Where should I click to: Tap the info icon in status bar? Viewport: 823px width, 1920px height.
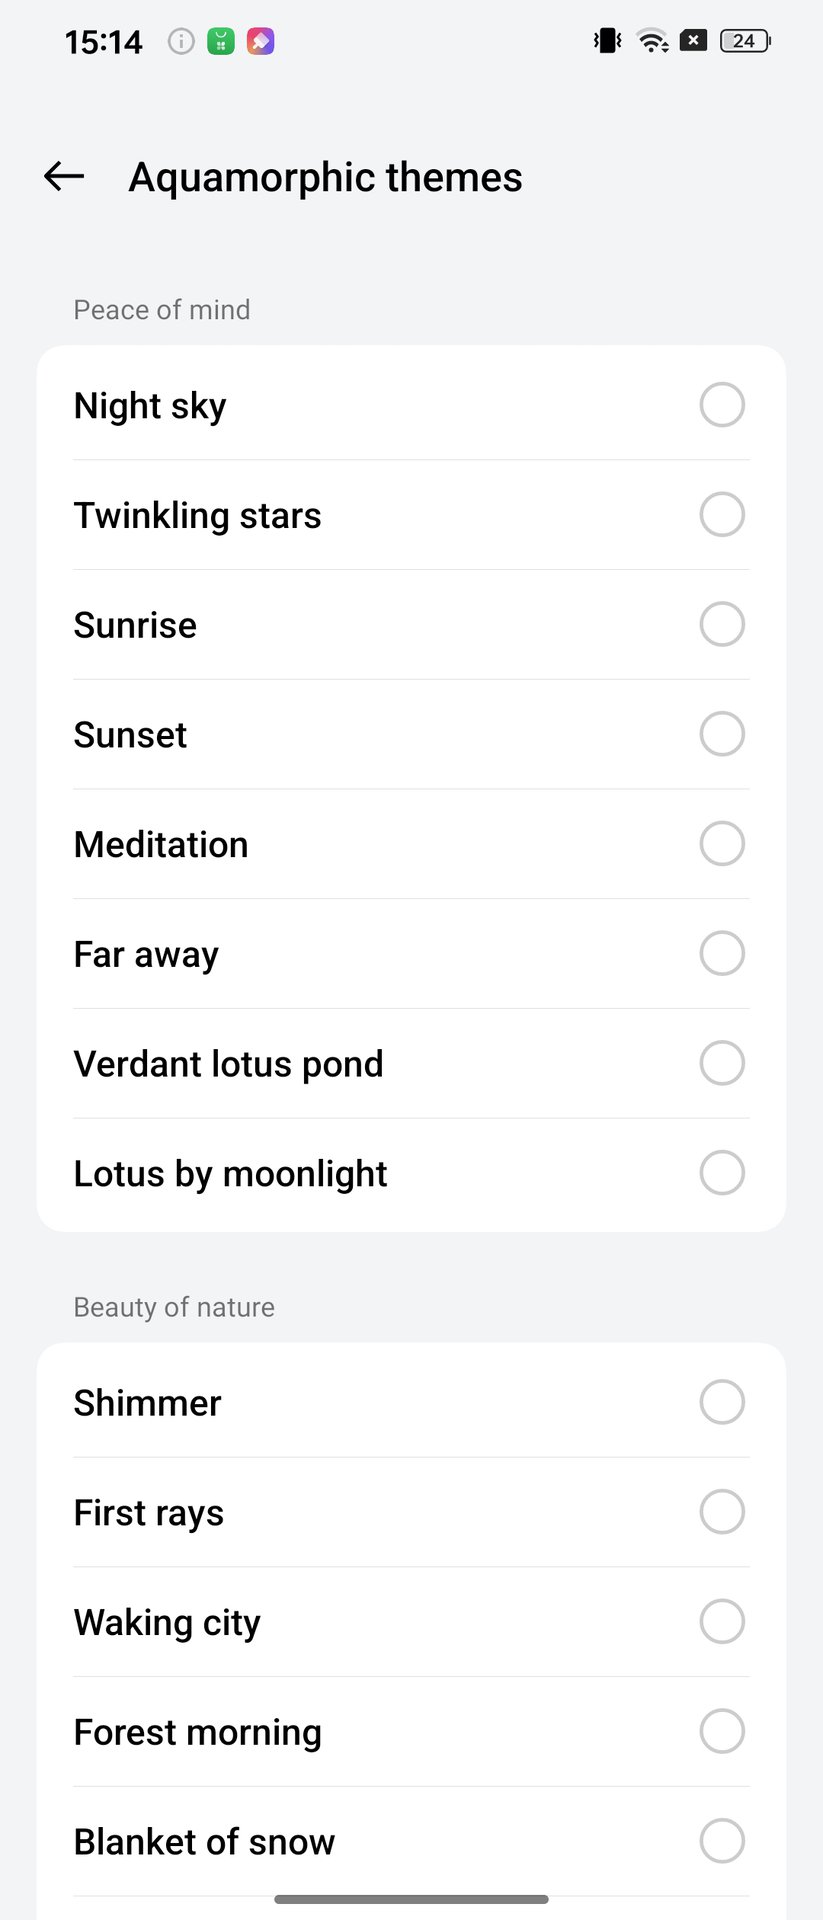181,41
